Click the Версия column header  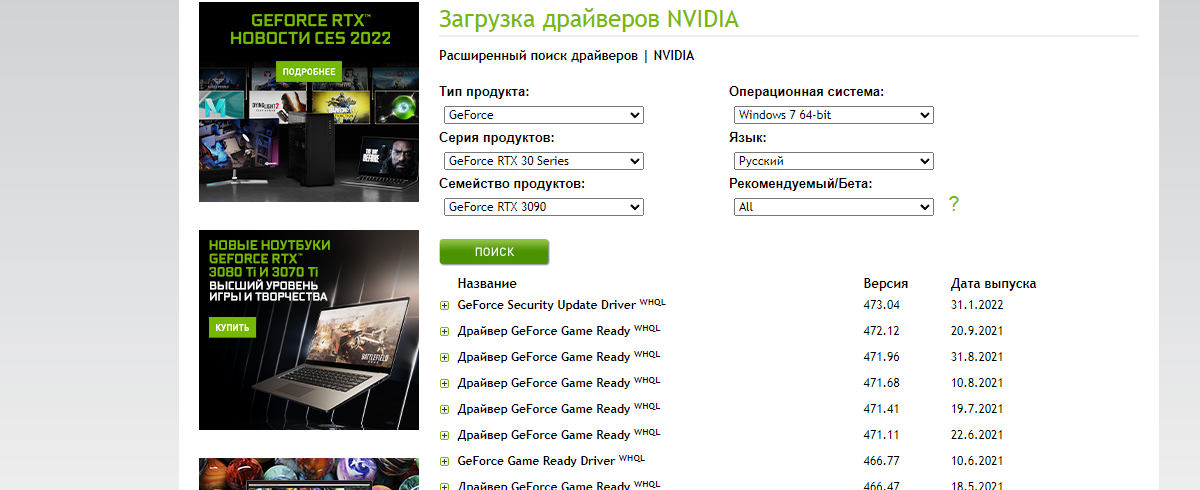pos(885,283)
